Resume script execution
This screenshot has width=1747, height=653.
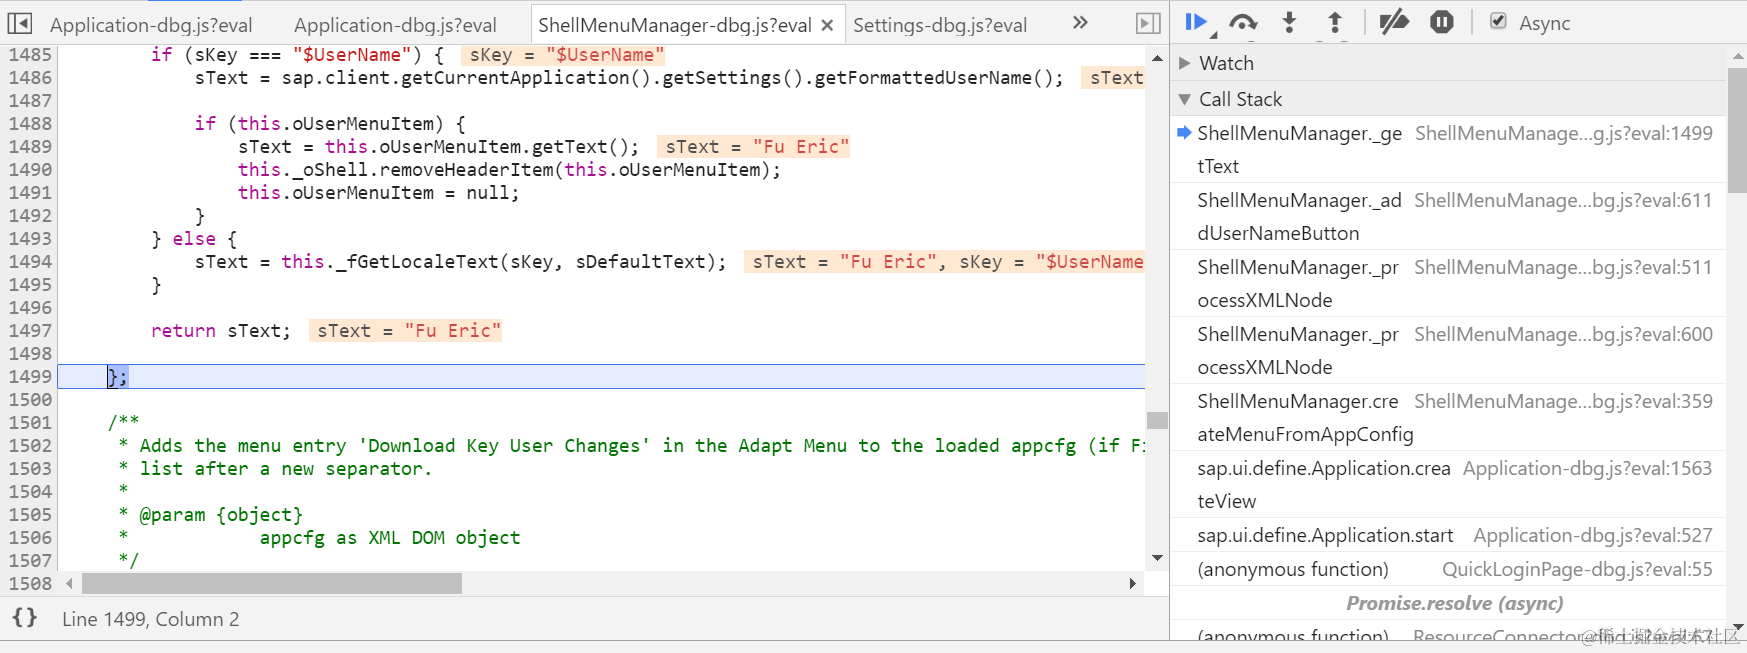pyautogui.click(x=1197, y=23)
